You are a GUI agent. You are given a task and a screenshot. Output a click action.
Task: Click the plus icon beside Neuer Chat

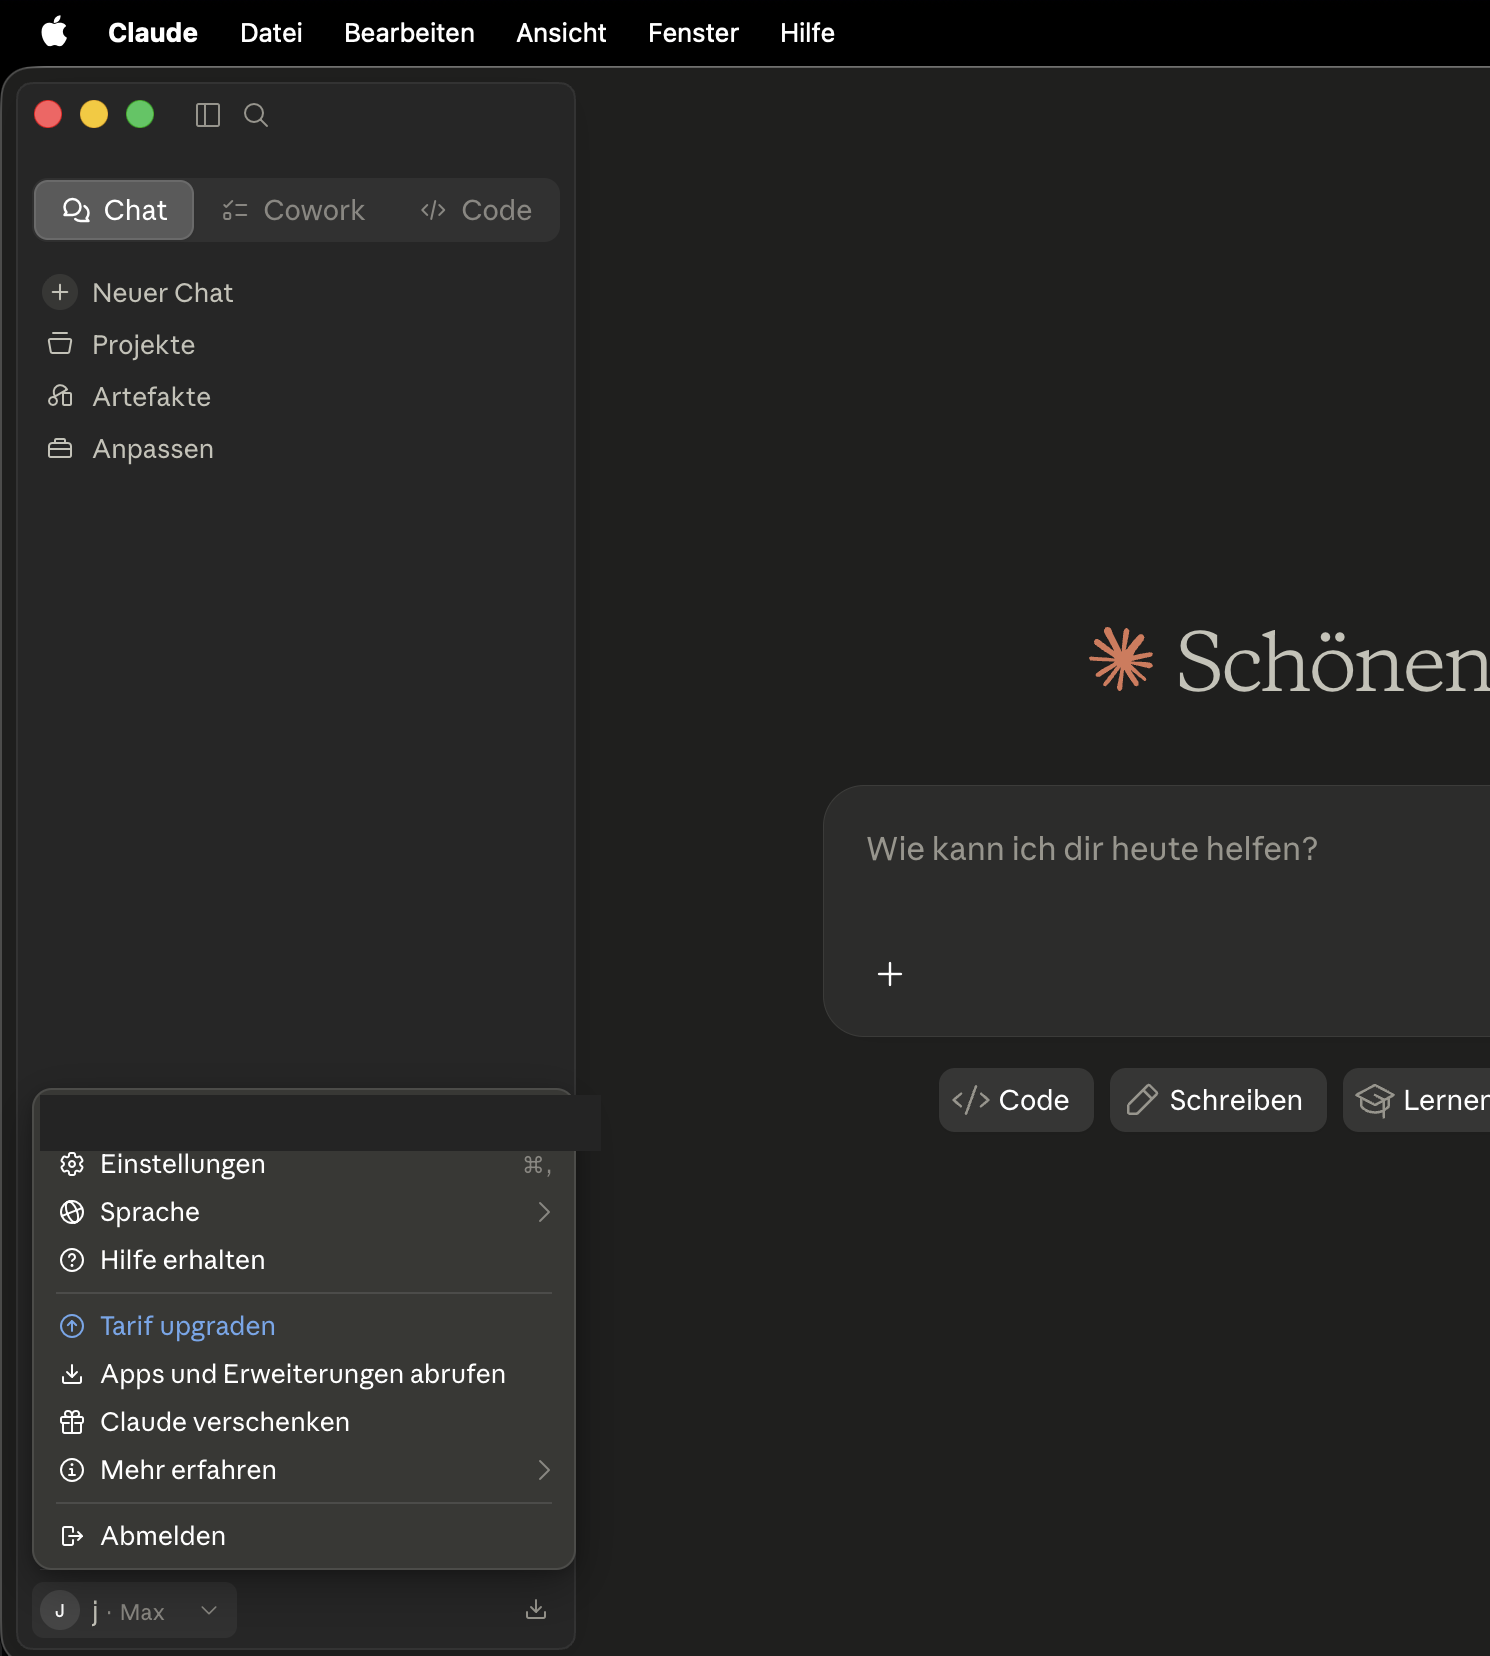(x=60, y=292)
